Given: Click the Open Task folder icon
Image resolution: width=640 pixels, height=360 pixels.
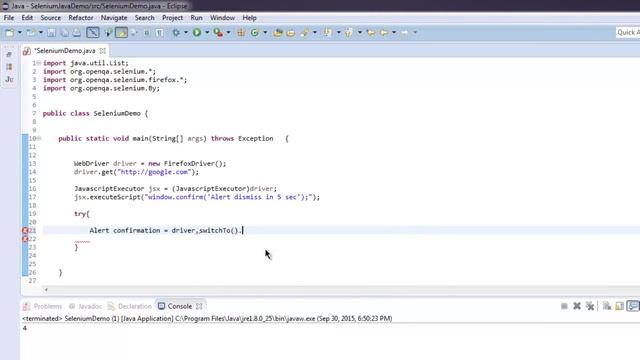Looking at the screenshot, I should click(x=291, y=32).
